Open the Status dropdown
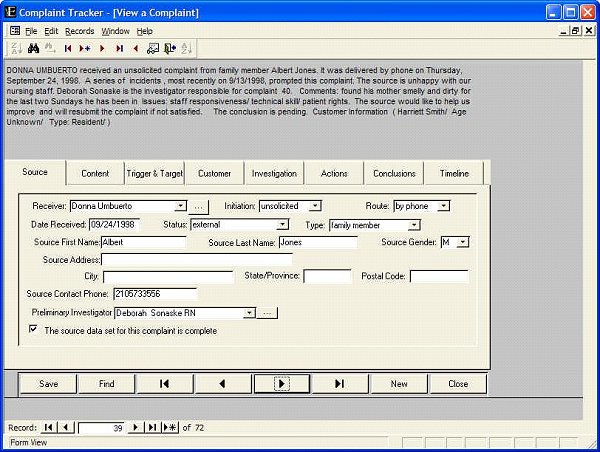 tap(269, 225)
